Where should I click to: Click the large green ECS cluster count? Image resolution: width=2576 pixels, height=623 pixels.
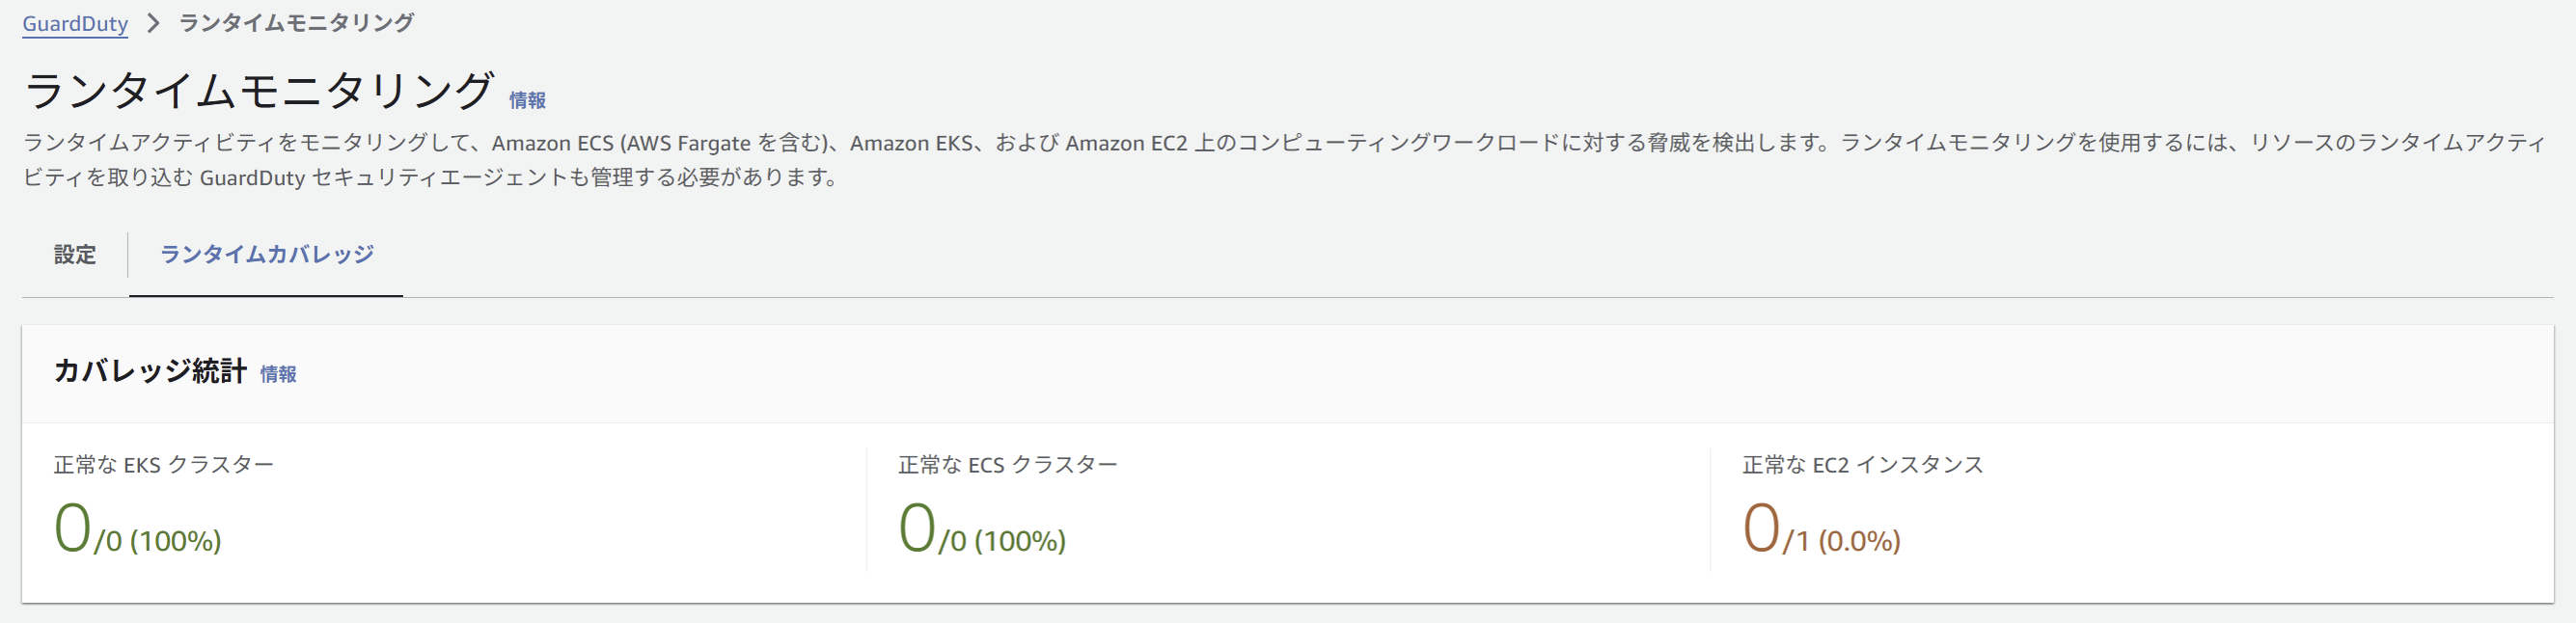(x=916, y=529)
